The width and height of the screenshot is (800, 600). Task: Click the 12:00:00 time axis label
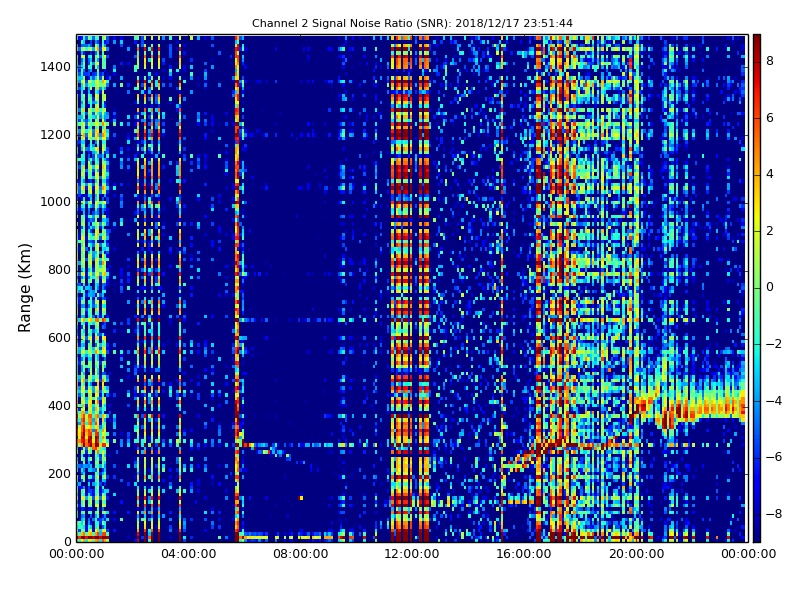click(412, 554)
